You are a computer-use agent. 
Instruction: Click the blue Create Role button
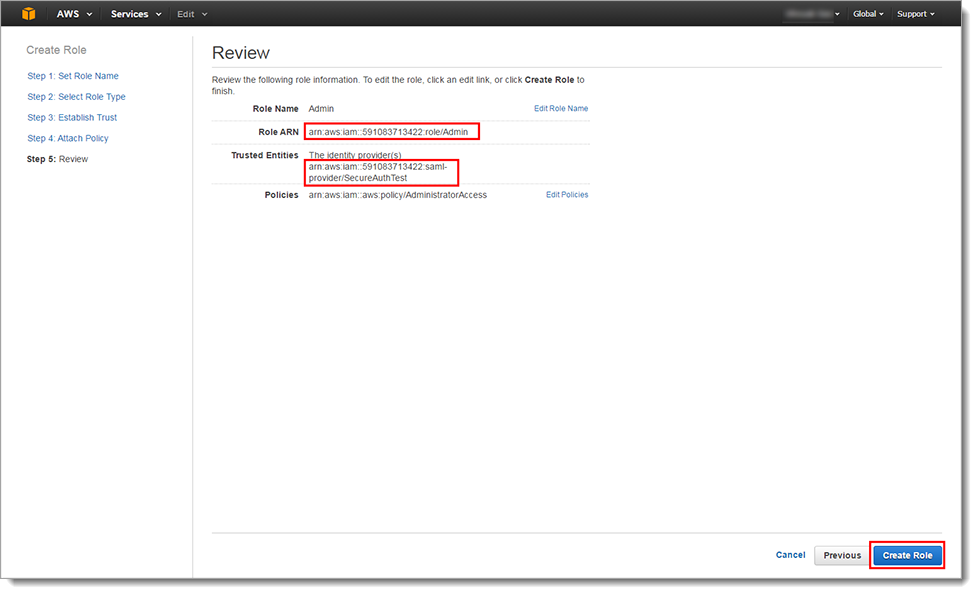click(x=907, y=555)
